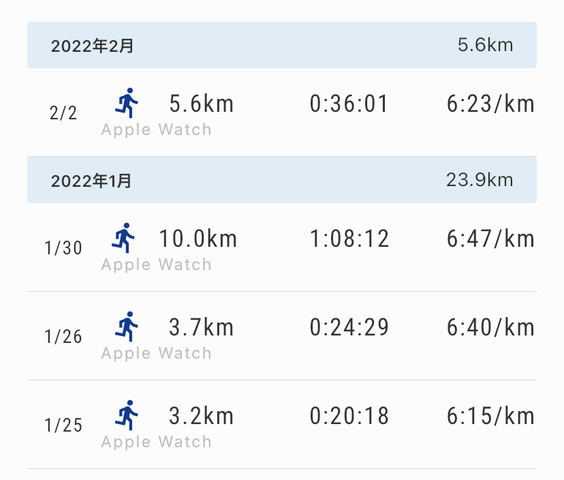Tap the running icon for 2/2
Screen dimensions: 564x480
[x=126, y=103]
